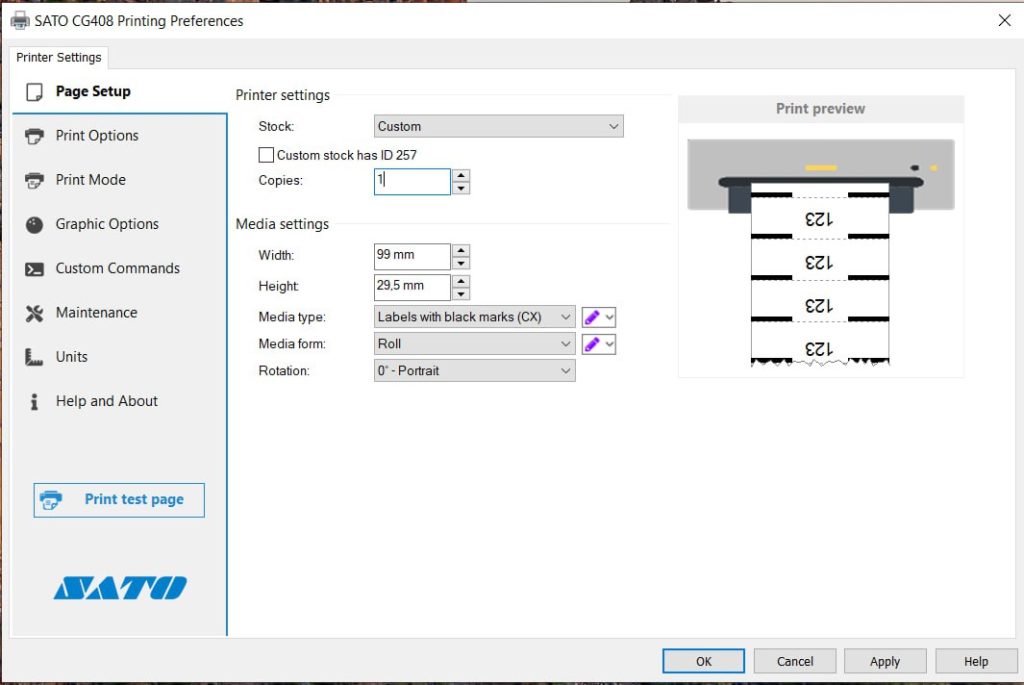Open the Rotation dropdown
1024x685 pixels.
tap(475, 371)
